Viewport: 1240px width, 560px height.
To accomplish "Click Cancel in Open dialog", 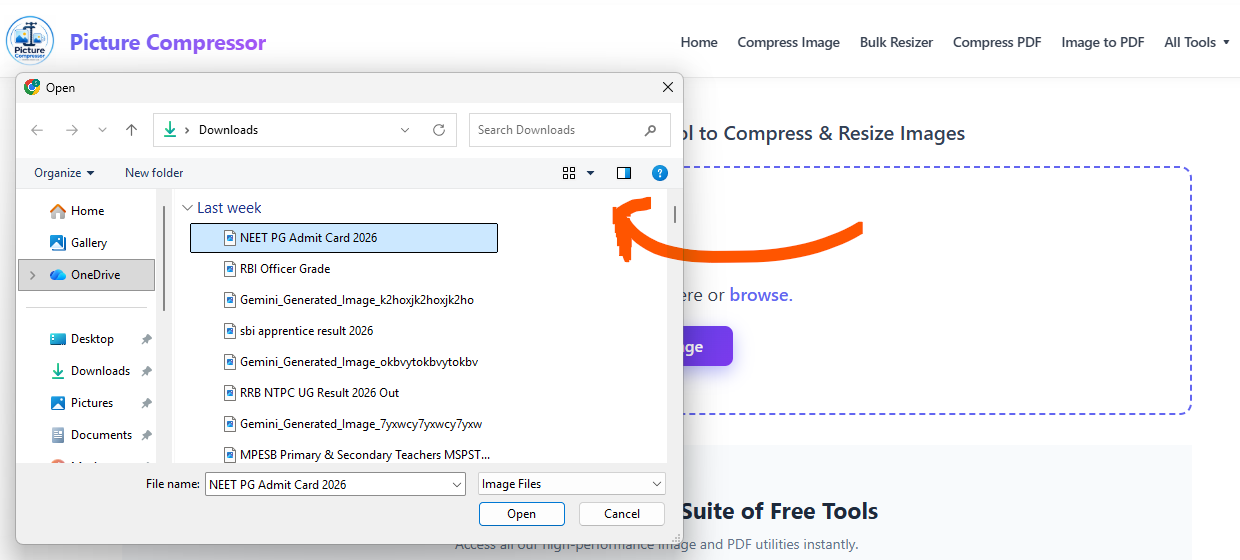I will click(x=622, y=514).
